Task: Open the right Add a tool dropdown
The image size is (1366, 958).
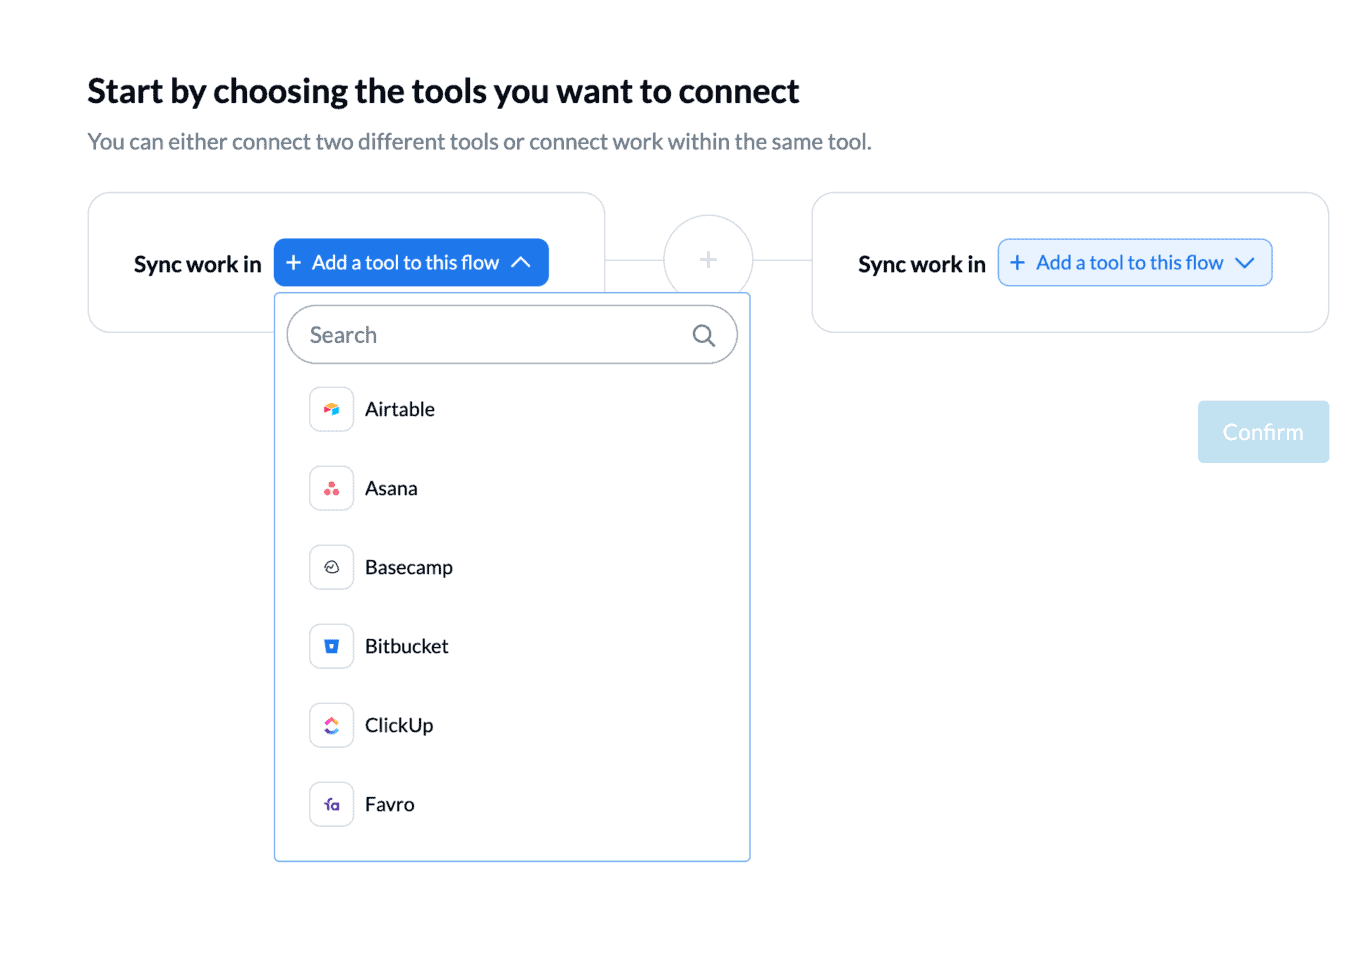Action: click(1135, 262)
